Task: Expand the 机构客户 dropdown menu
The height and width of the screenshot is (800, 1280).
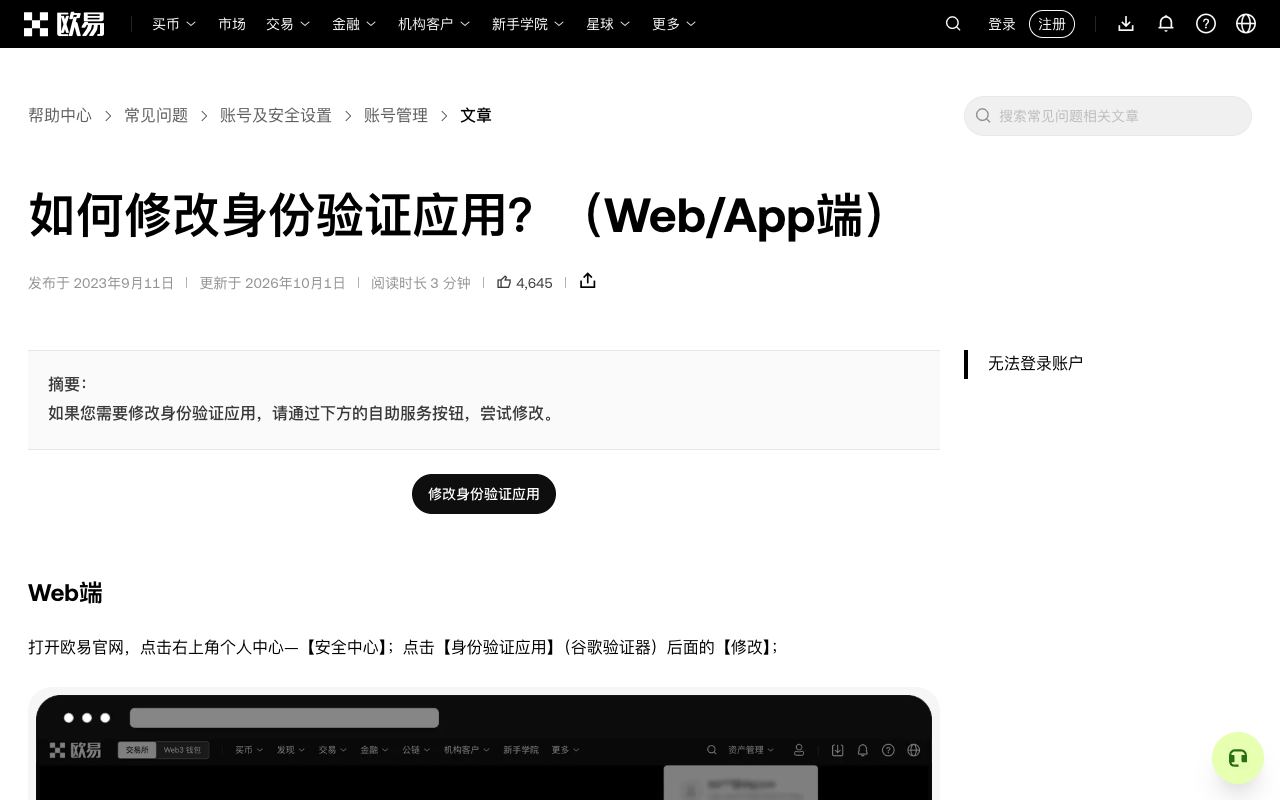Action: (x=434, y=24)
